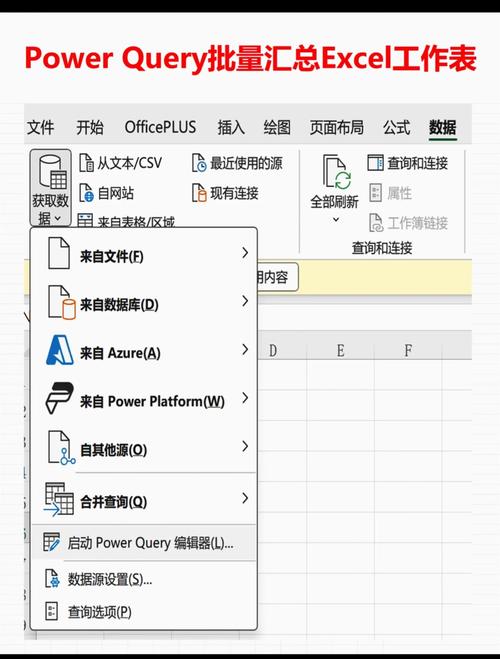Click the Power Query editor pencil icon
This screenshot has width=500, height=659.
pyautogui.click(x=52, y=542)
